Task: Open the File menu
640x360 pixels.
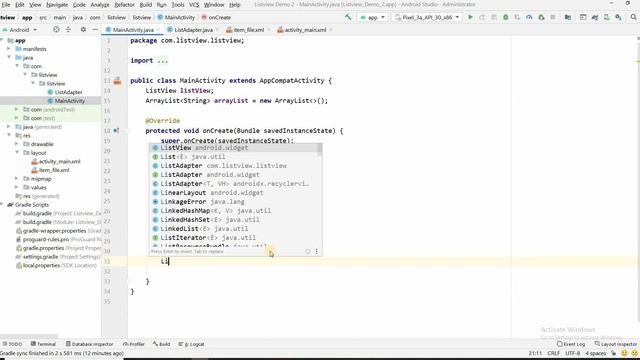Action: (6, 4)
